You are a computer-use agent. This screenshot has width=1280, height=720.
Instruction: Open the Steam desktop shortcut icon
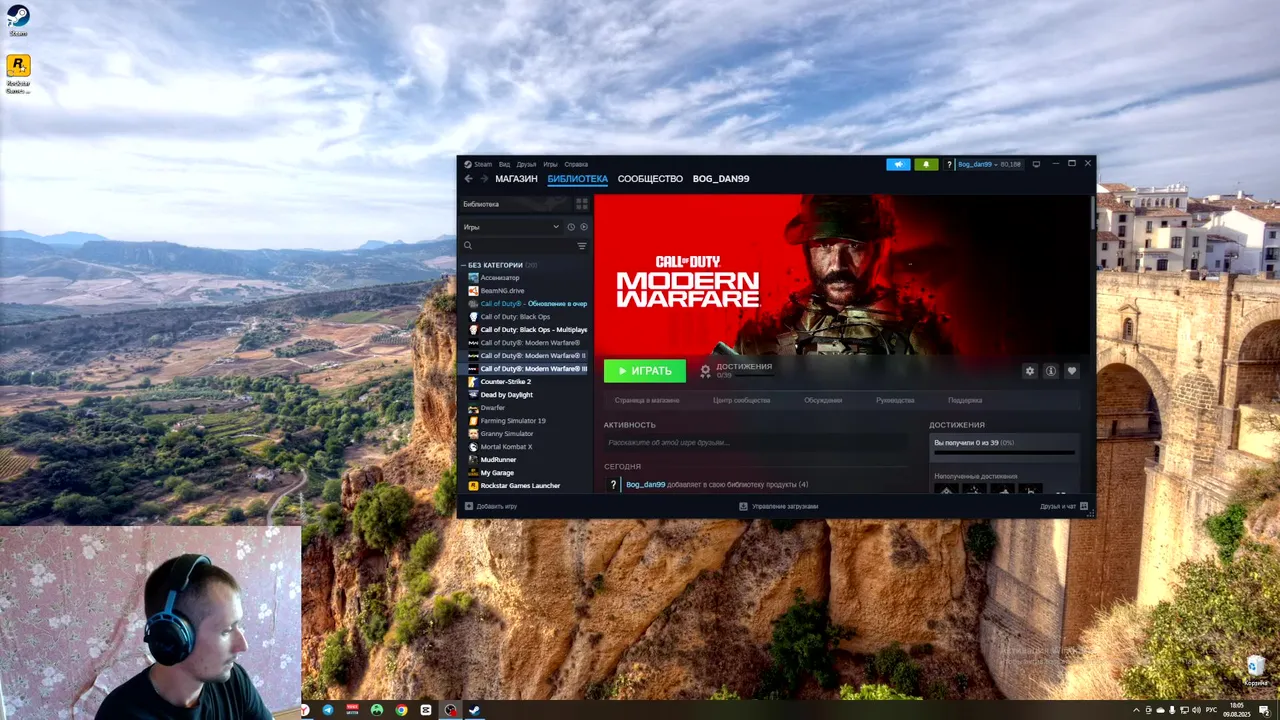tap(18, 19)
